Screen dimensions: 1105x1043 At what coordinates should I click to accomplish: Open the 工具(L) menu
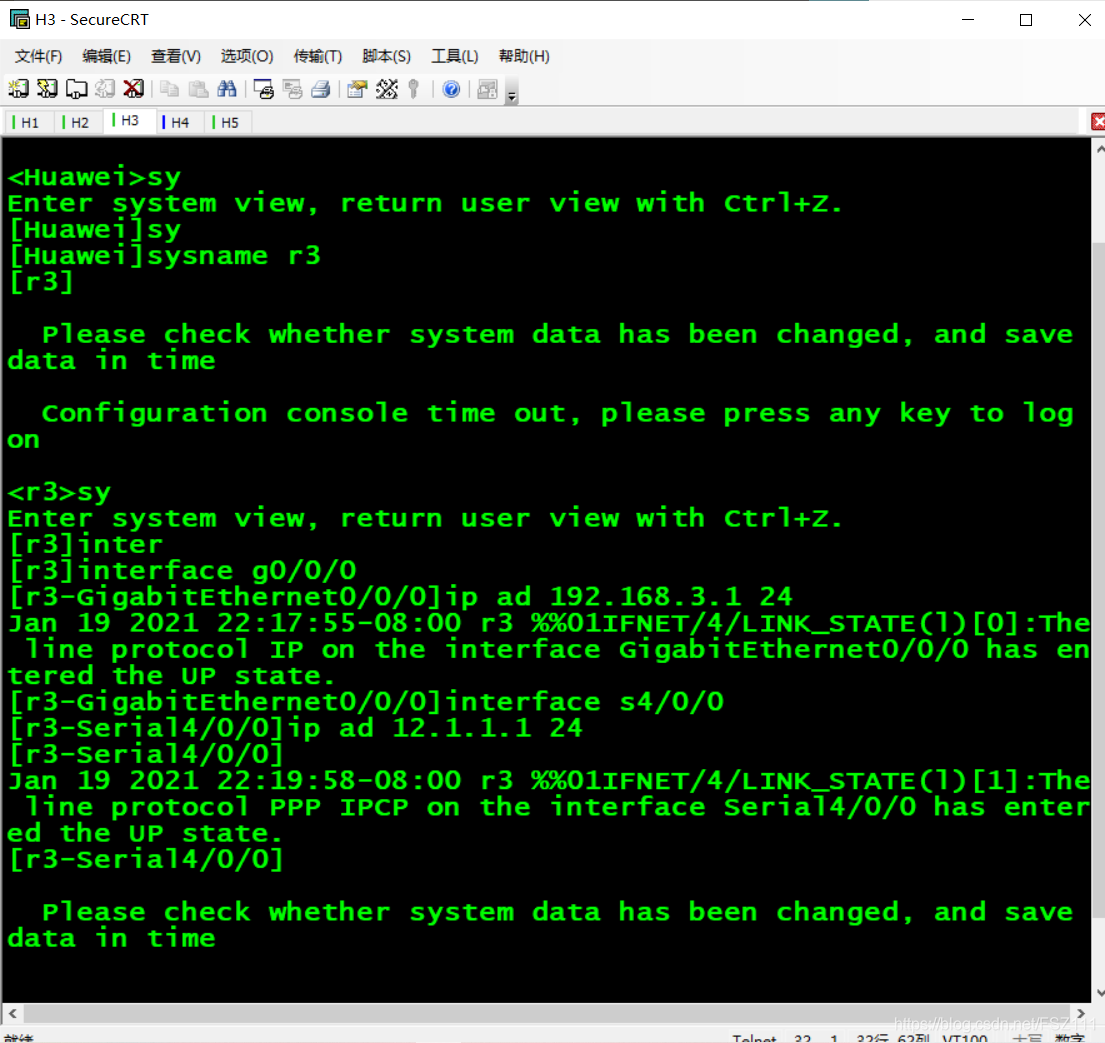tap(455, 56)
